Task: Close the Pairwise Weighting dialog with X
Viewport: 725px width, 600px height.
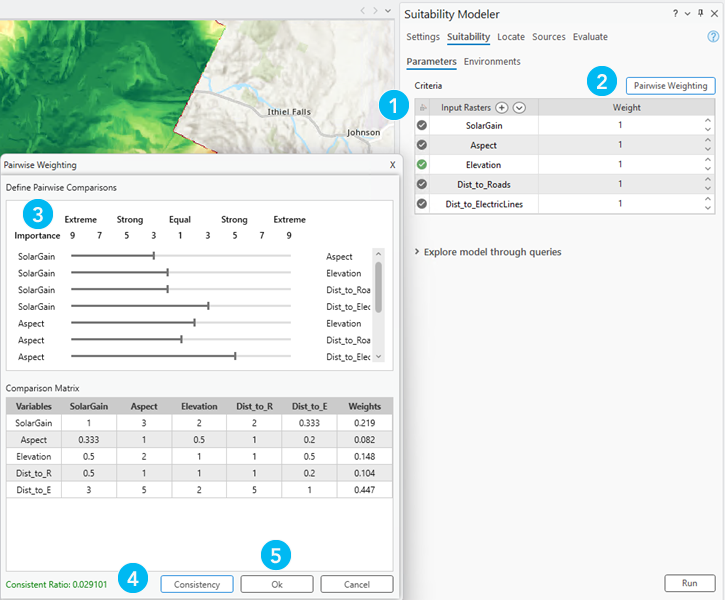Action: pos(393,165)
